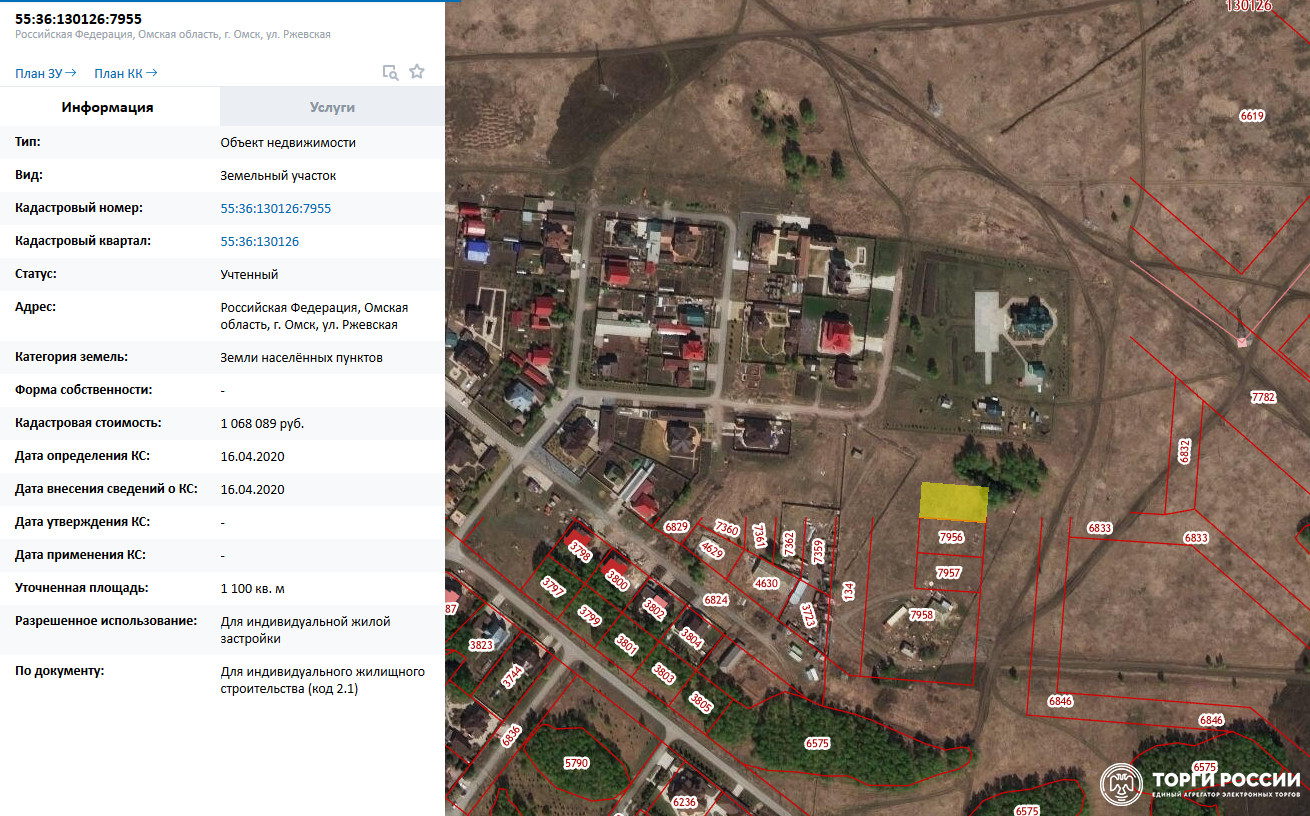
Task: Select parcel labeled 6824
Action: (x=716, y=600)
